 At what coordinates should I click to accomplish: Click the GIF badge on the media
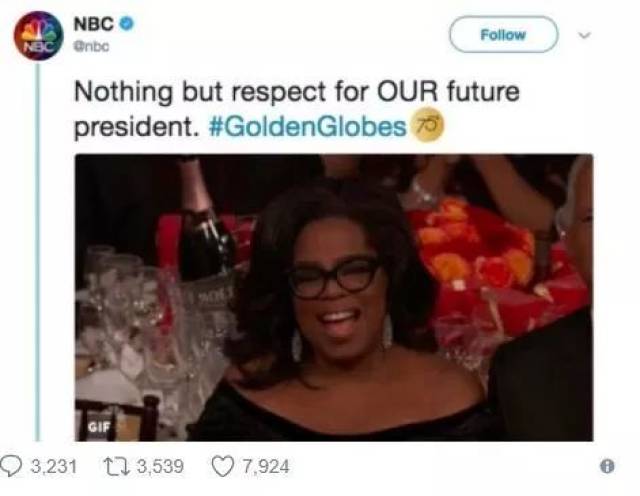tap(99, 427)
